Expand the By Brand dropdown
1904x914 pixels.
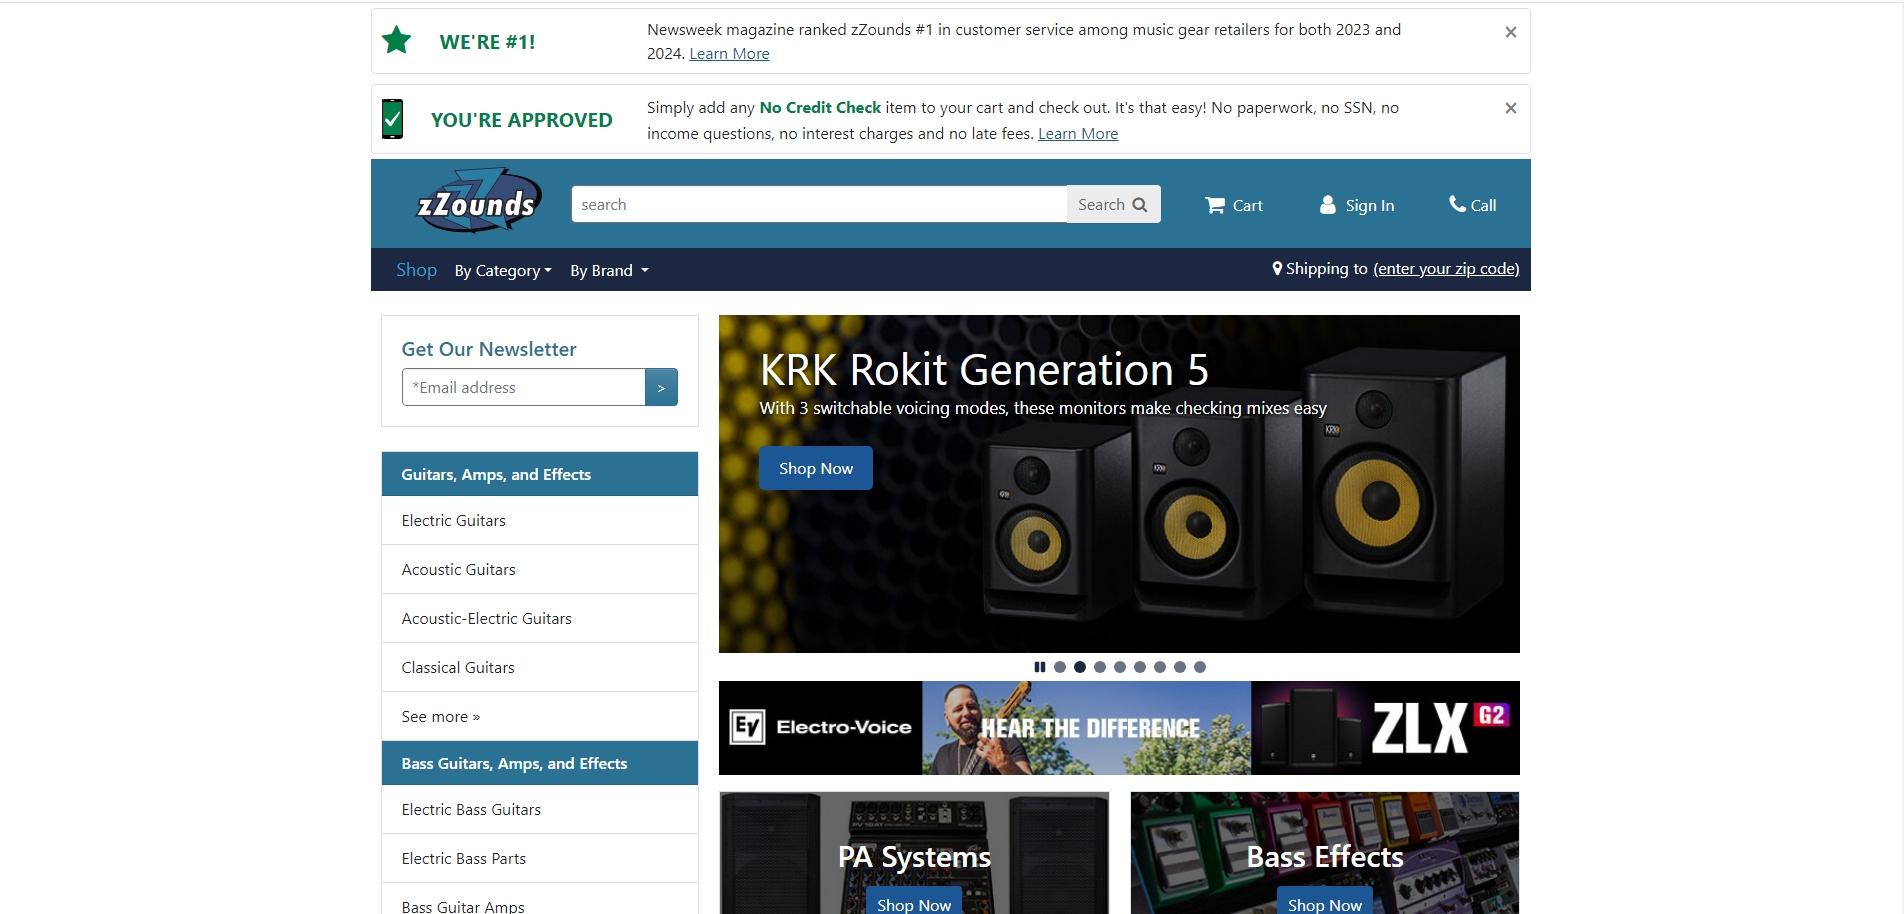[610, 271]
